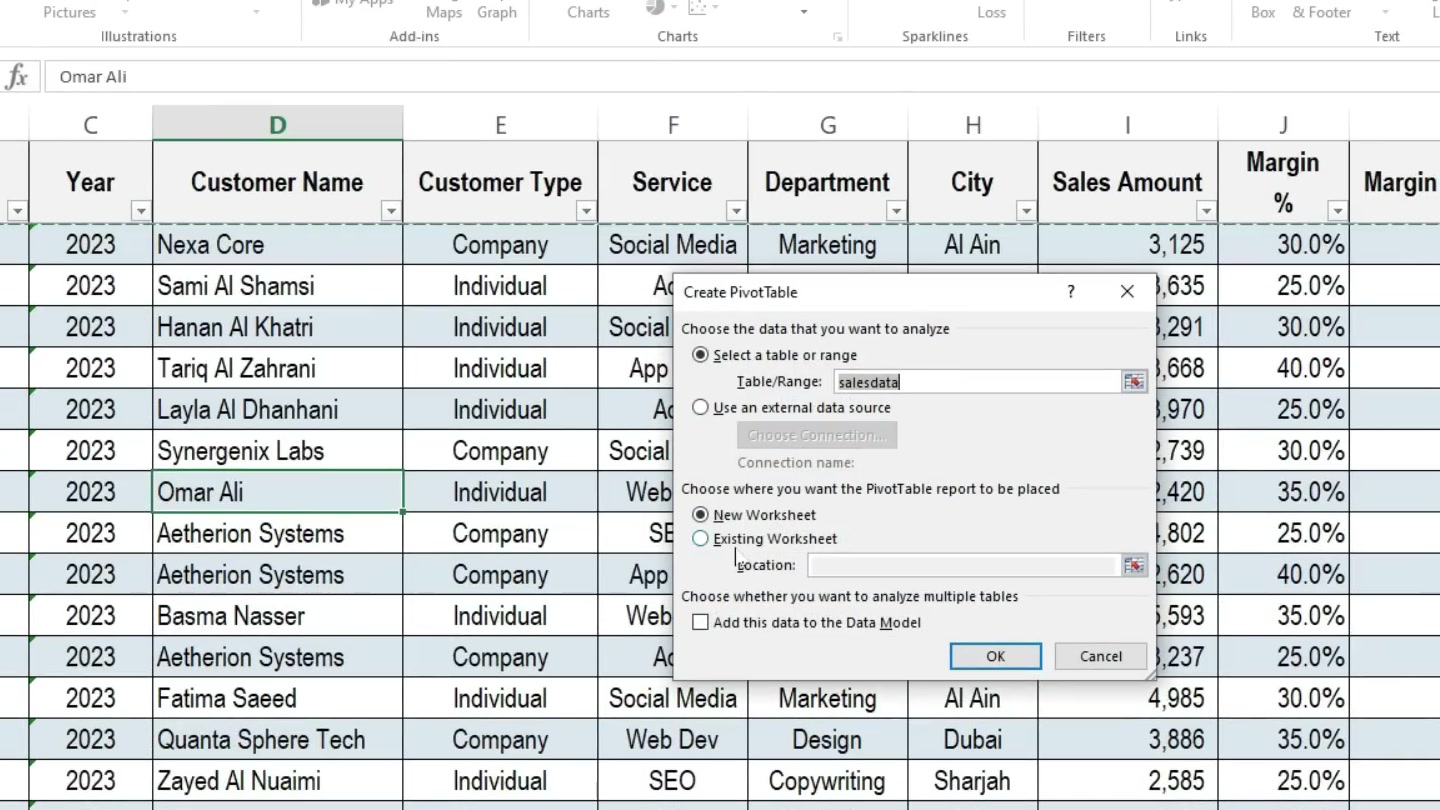The height and width of the screenshot is (810, 1440).
Task: Select the cell 'Quanta Sphere Tech'
Action: pos(277,740)
